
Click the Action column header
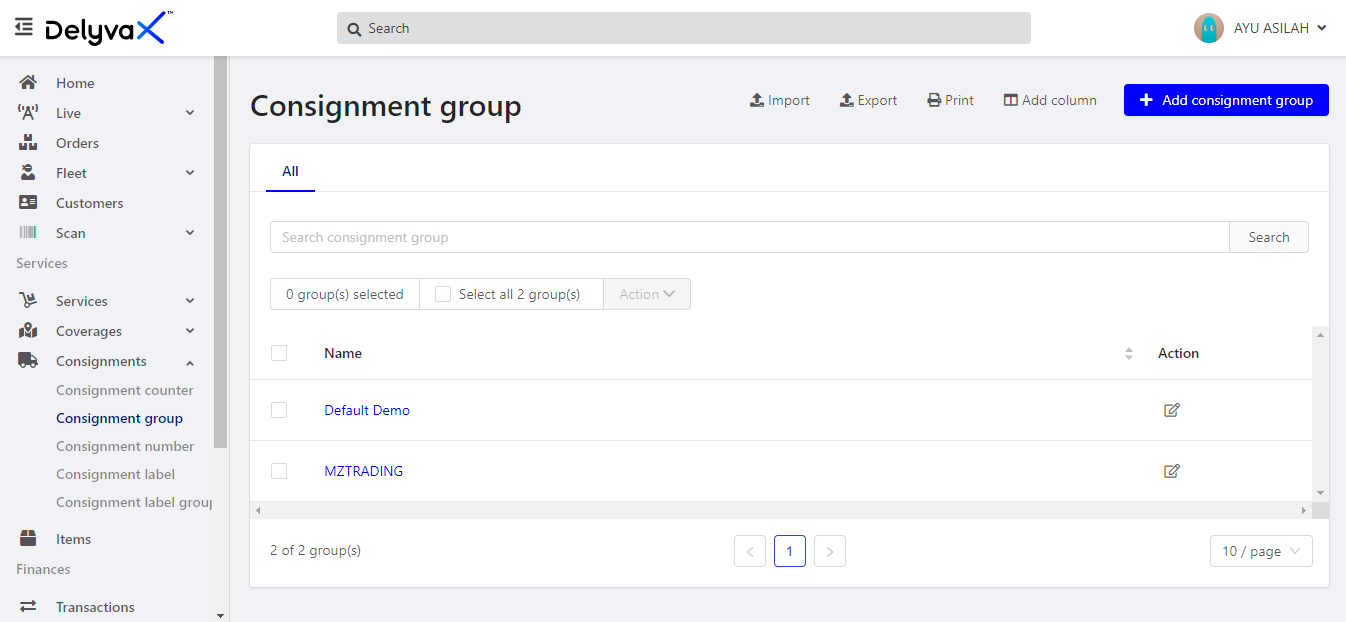pos(1178,353)
